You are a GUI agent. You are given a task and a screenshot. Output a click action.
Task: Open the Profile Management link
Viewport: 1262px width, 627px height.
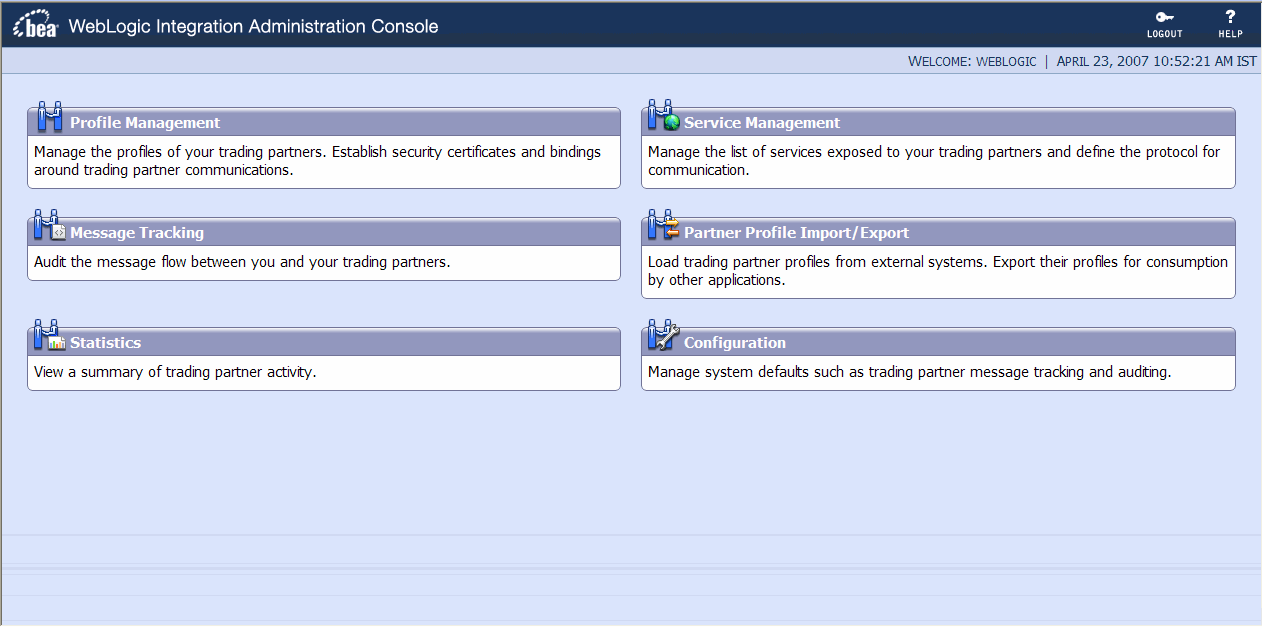pyautogui.click(x=145, y=123)
